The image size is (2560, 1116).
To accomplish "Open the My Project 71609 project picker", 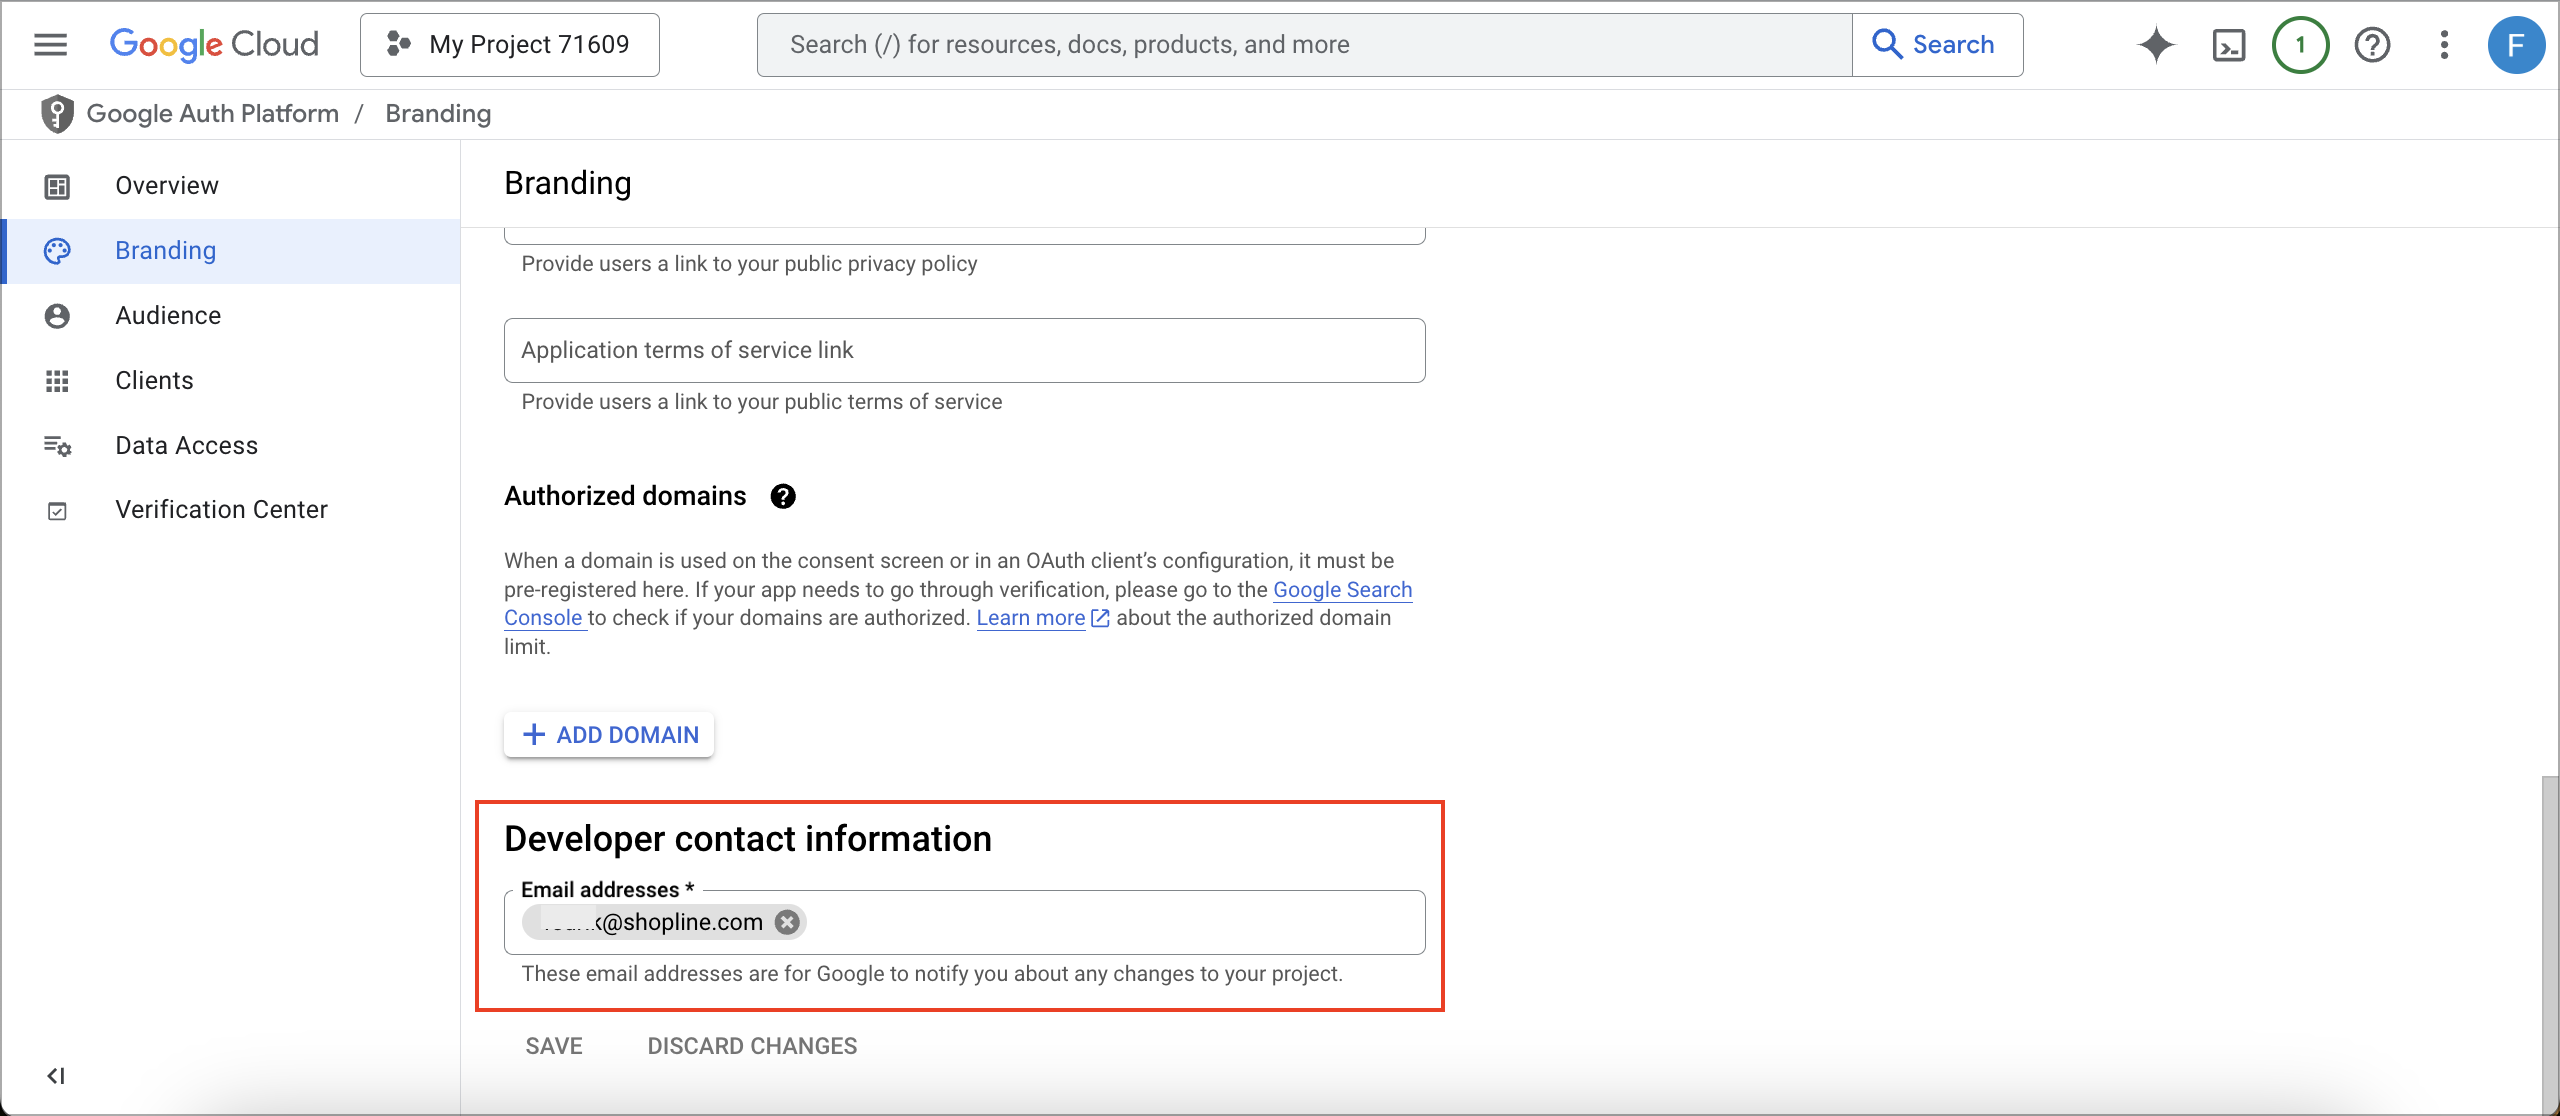I will (x=510, y=45).
